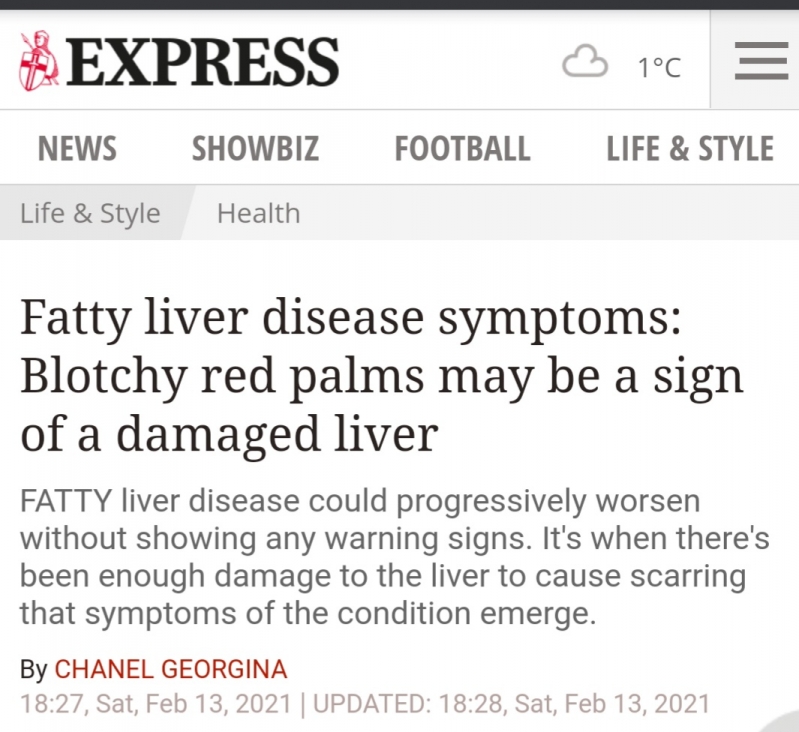Click the EXPRESS wordmark to go home
799x732 pixels.
pos(202,62)
